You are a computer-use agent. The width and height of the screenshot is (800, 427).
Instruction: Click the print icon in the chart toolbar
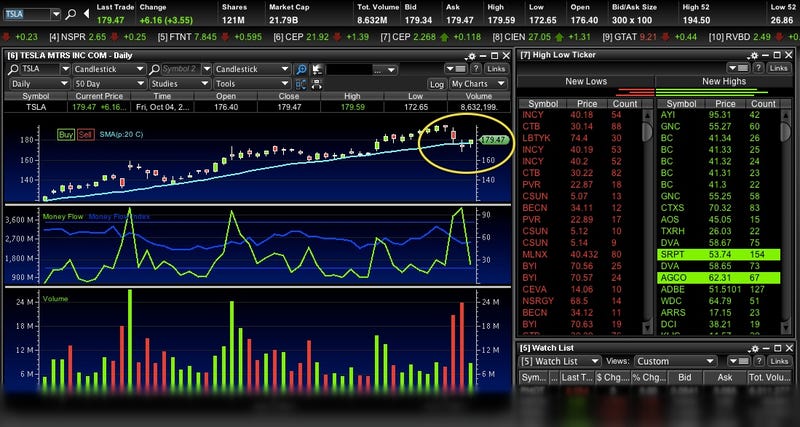[317, 84]
